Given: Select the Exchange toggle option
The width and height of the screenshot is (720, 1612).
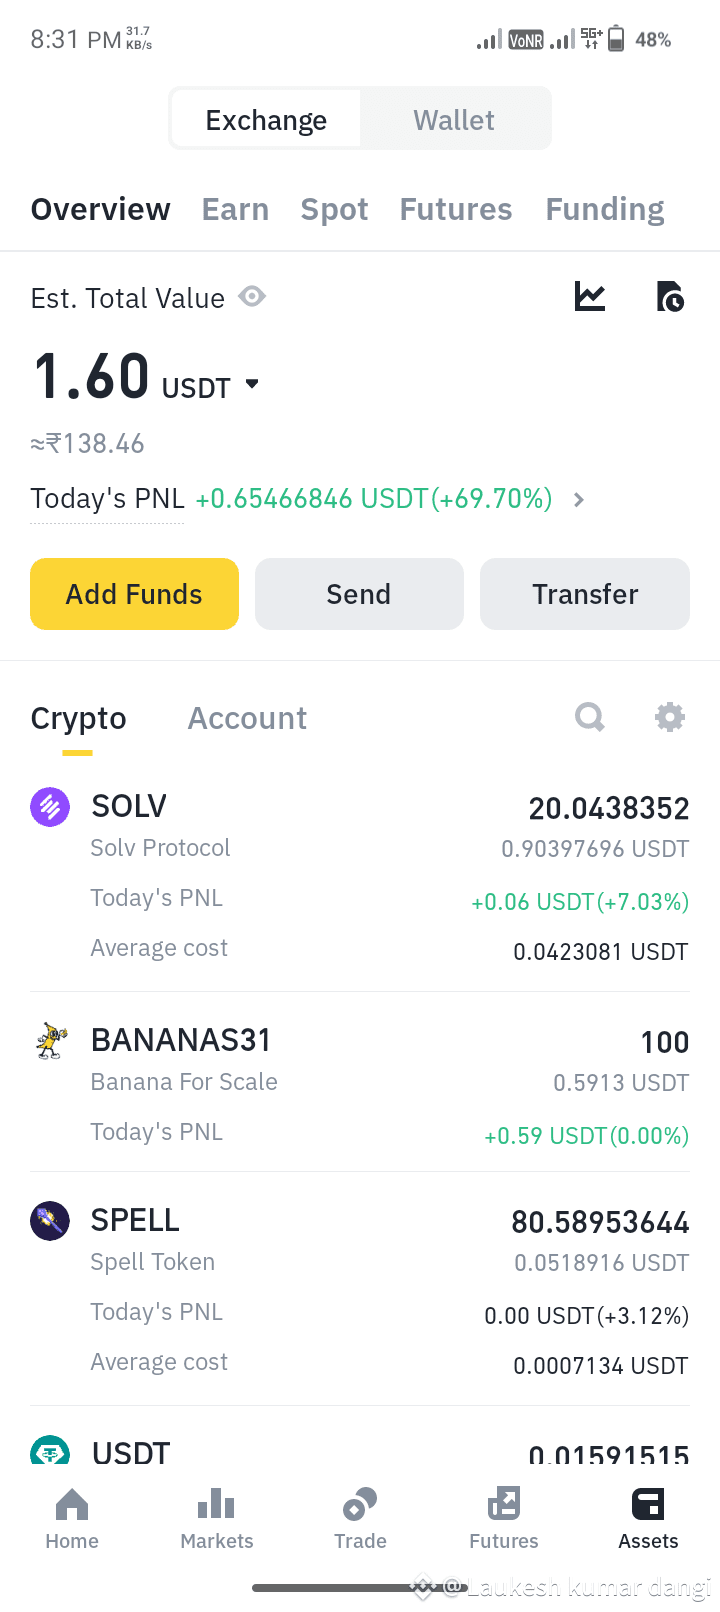Looking at the screenshot, I should click(x=266, y=120).
